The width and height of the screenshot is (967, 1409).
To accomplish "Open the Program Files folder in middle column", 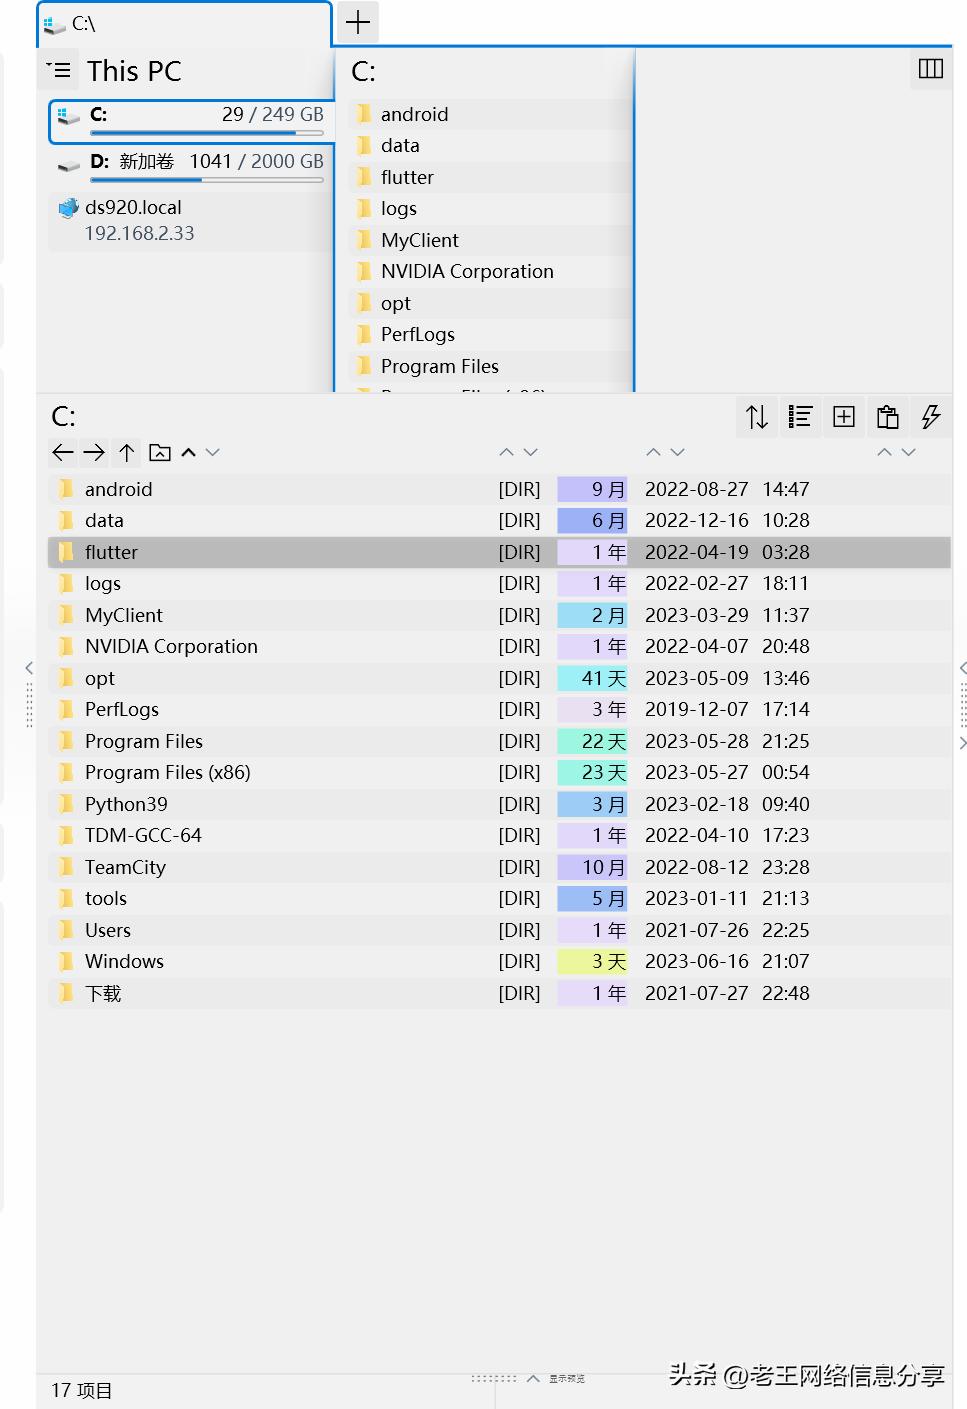I will 440,366.
